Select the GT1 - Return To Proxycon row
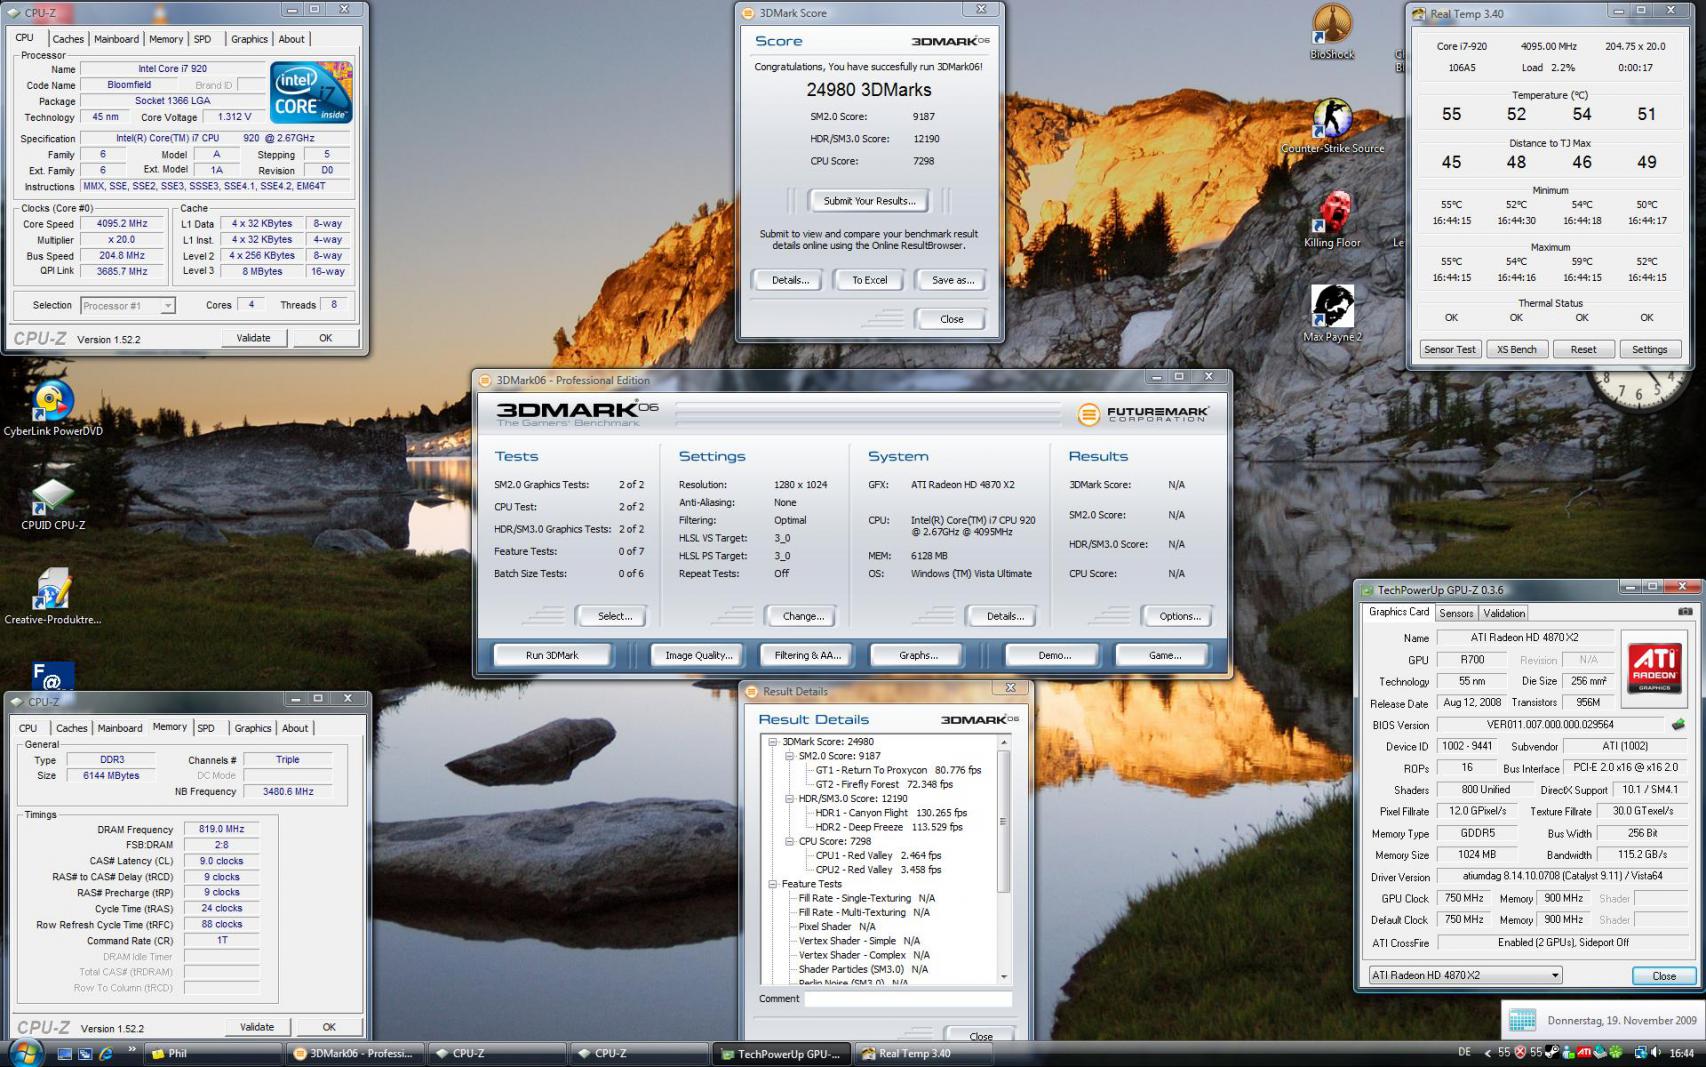The image size is (1706, 1067). tap(898, 770)
